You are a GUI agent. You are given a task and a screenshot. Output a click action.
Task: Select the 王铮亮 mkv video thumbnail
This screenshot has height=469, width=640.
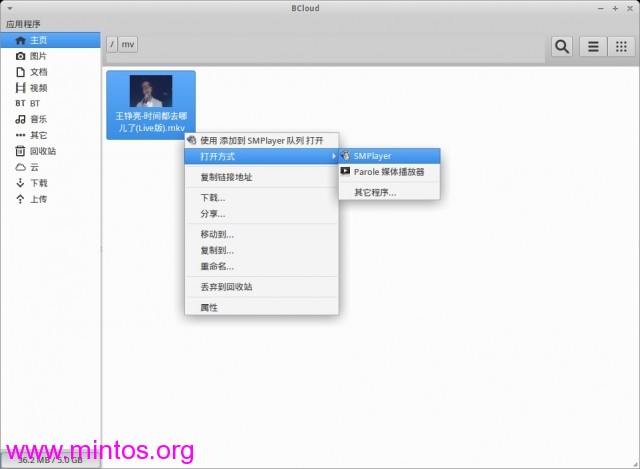[x=151, y=105]
